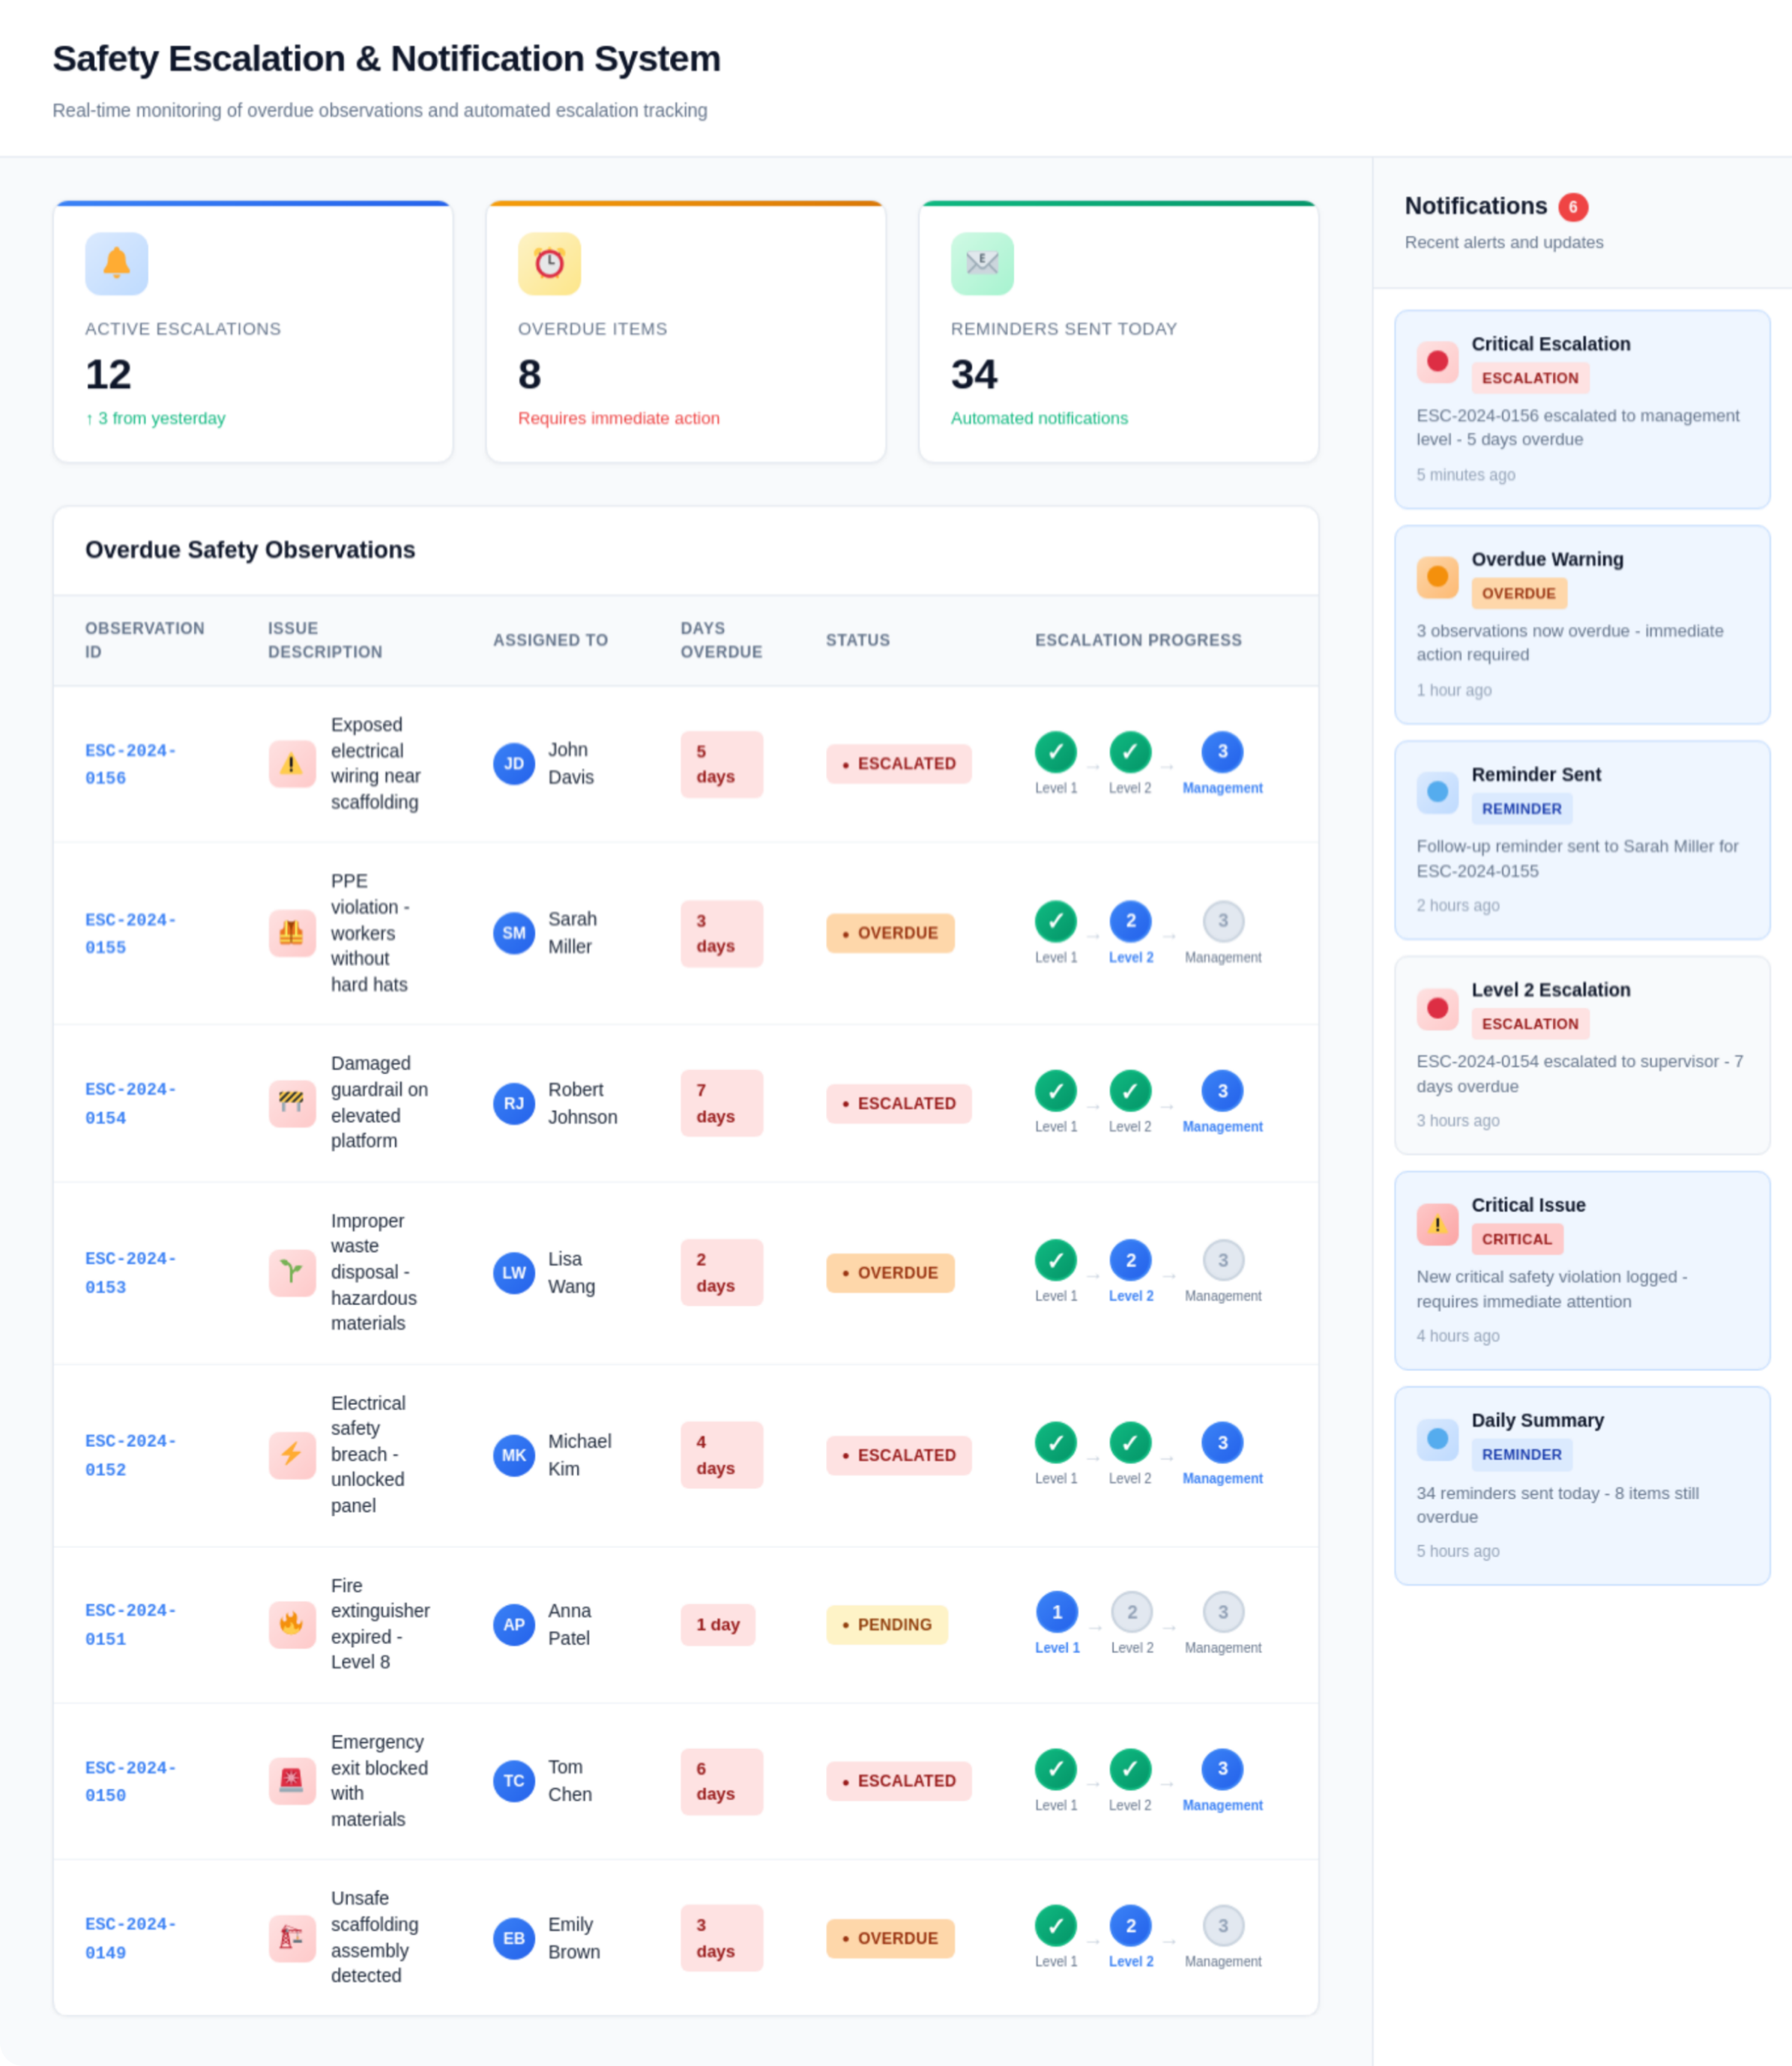Click Management step 3 for ESC-2024-0156
This screenshot has height=2066, width=1792.
(x=1221, y=752)
